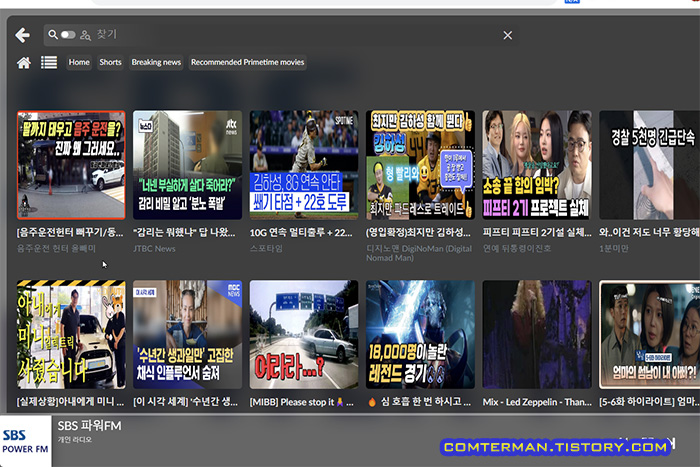The image size is (700, 467).
Task: Click channel name 'DigiNoMan (Digital Nomad Man)'
Action: point(419,253)
